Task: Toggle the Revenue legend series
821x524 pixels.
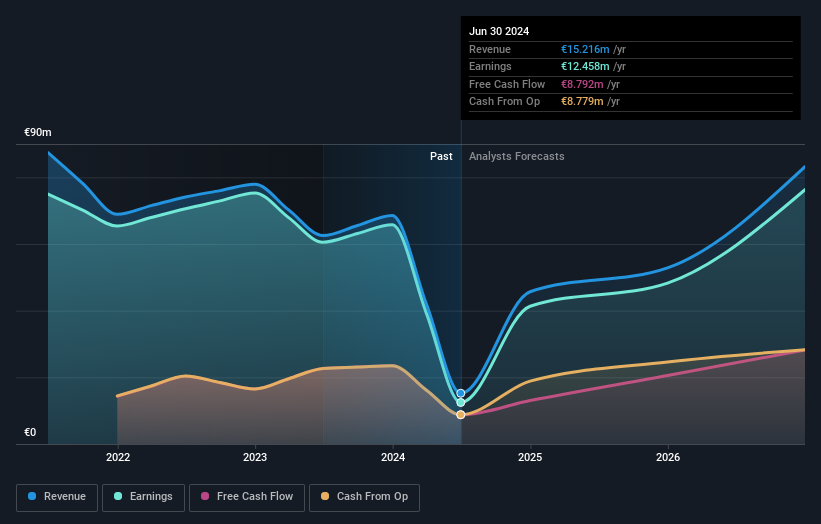Action: (57, 497)
